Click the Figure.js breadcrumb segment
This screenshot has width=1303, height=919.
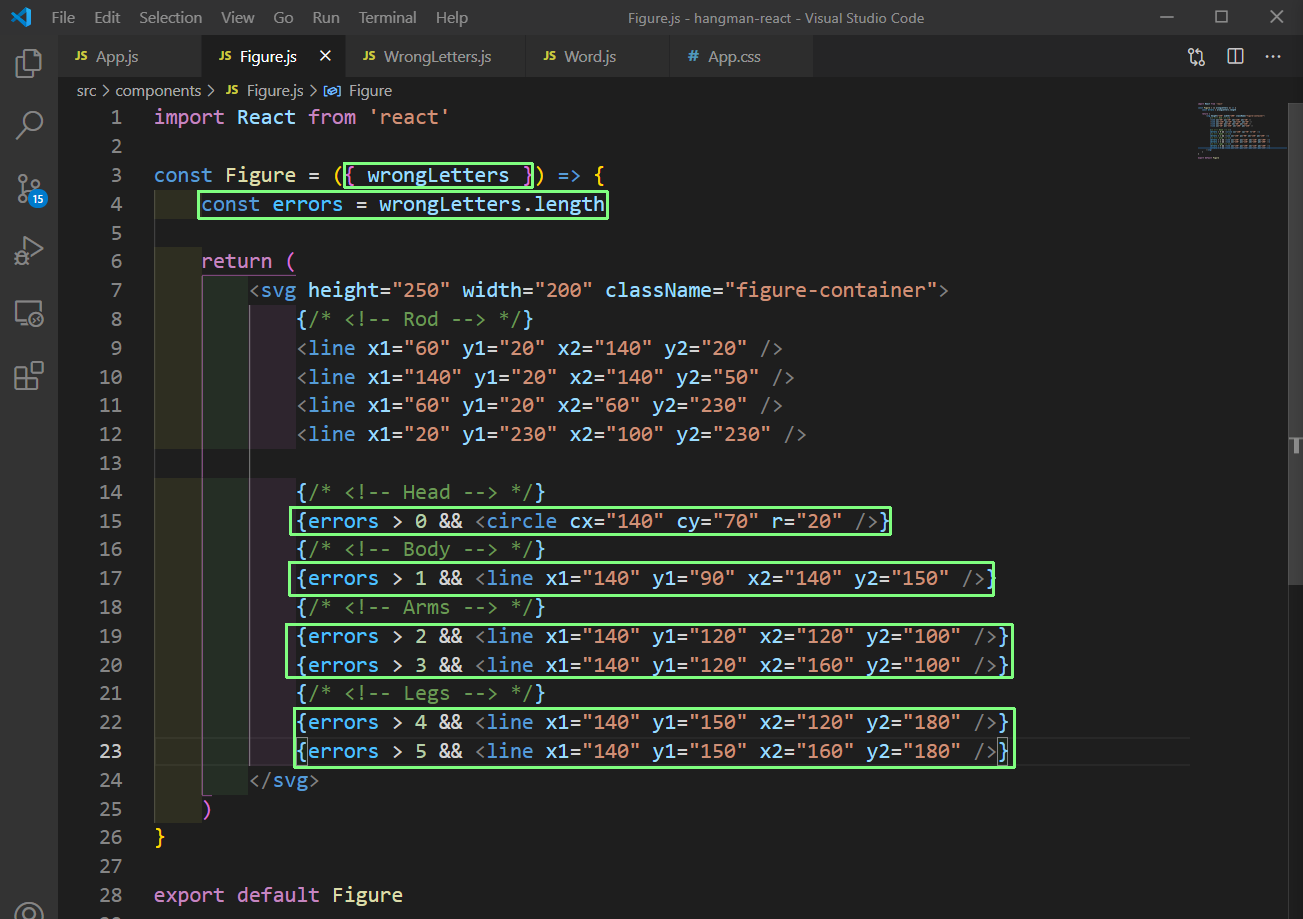click(265, 90)
